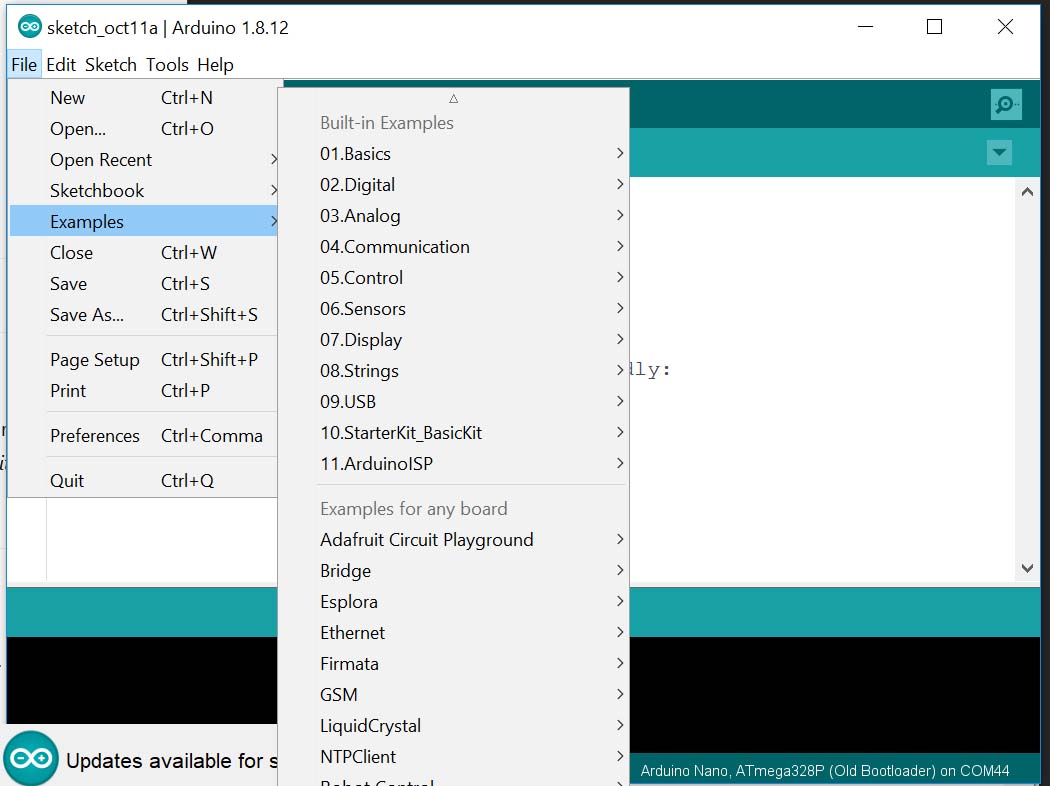Click the Arduino icon beside Updates available
This screenshot has height=786, width=1050.
pyautogui.click(x=31, y=760)
